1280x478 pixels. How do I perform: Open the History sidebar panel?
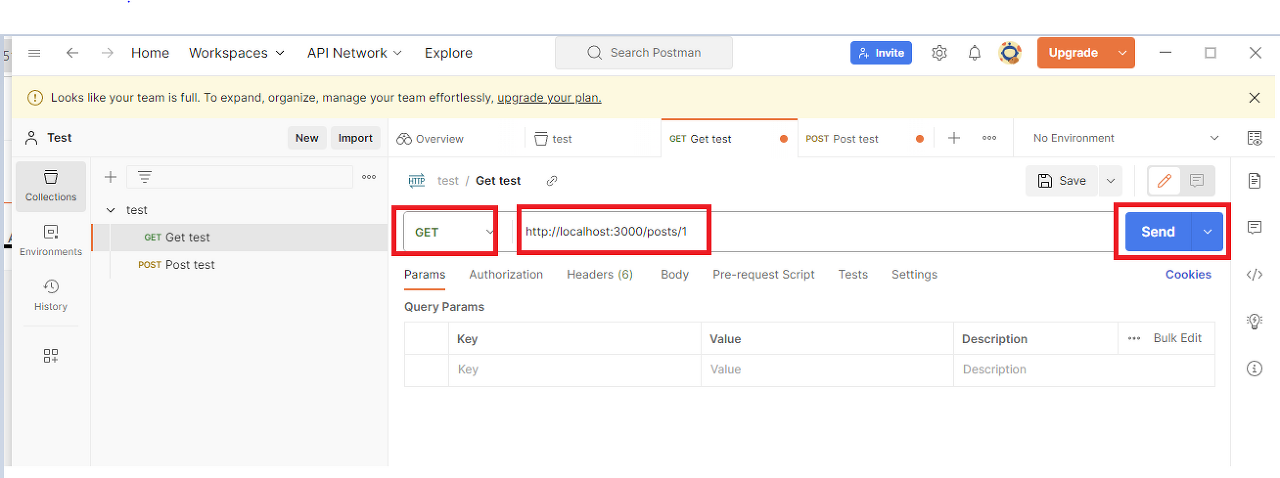pyautogui.click(x=51, y=295)
